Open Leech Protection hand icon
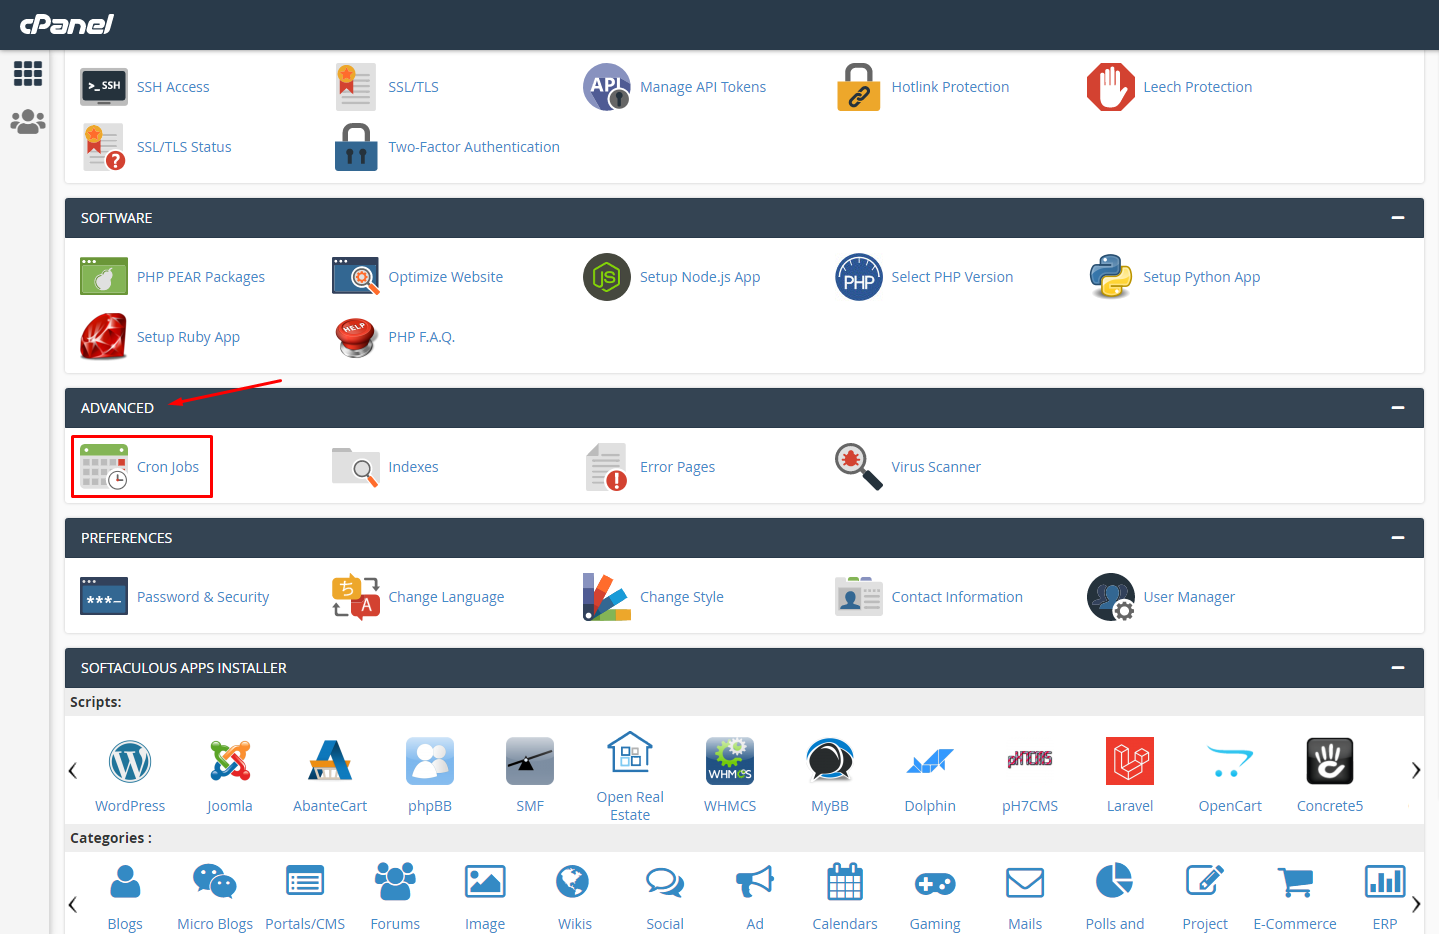 pyautogui.click(x=1111, y=87)
